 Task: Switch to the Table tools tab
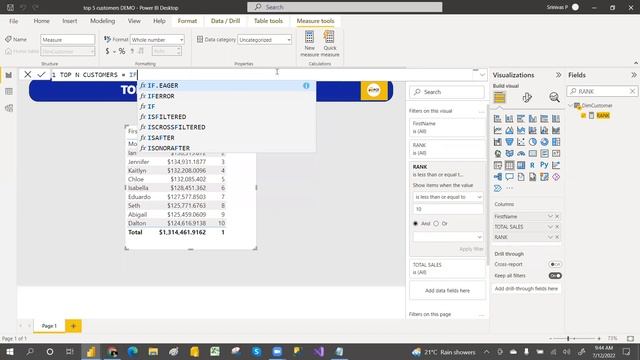268,21
